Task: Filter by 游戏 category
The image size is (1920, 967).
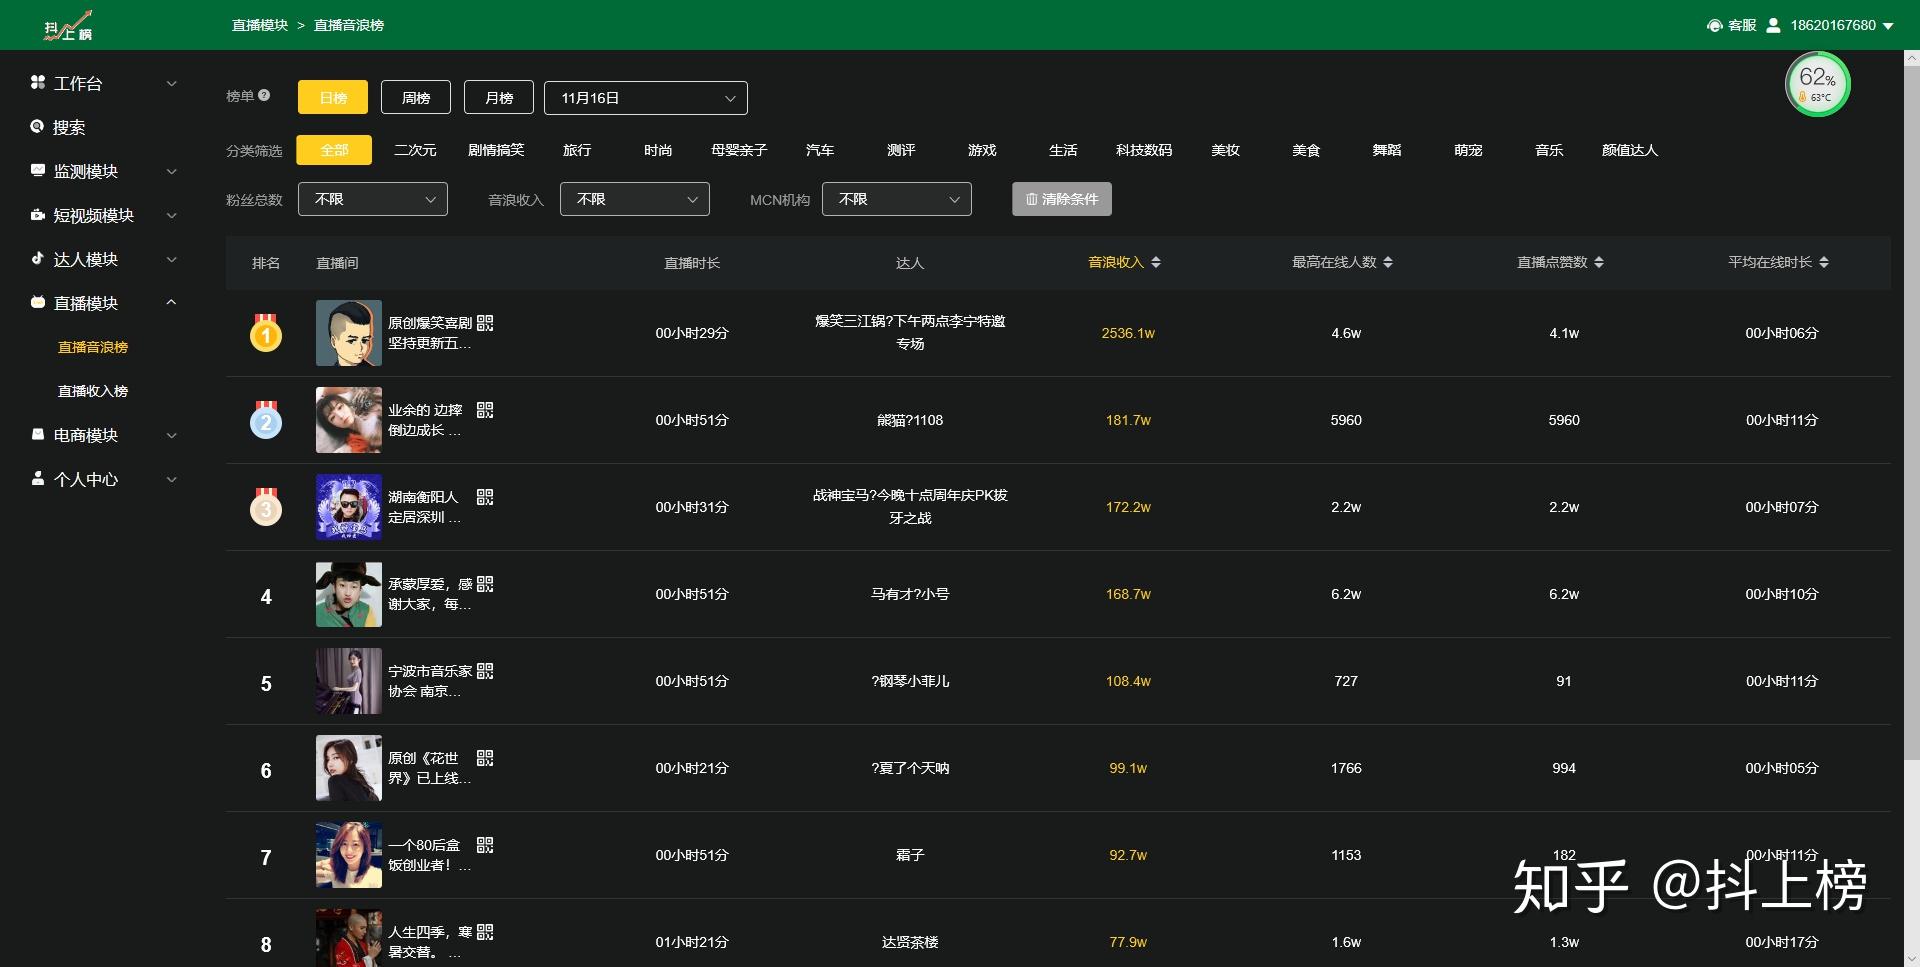Action: point(982,150)
